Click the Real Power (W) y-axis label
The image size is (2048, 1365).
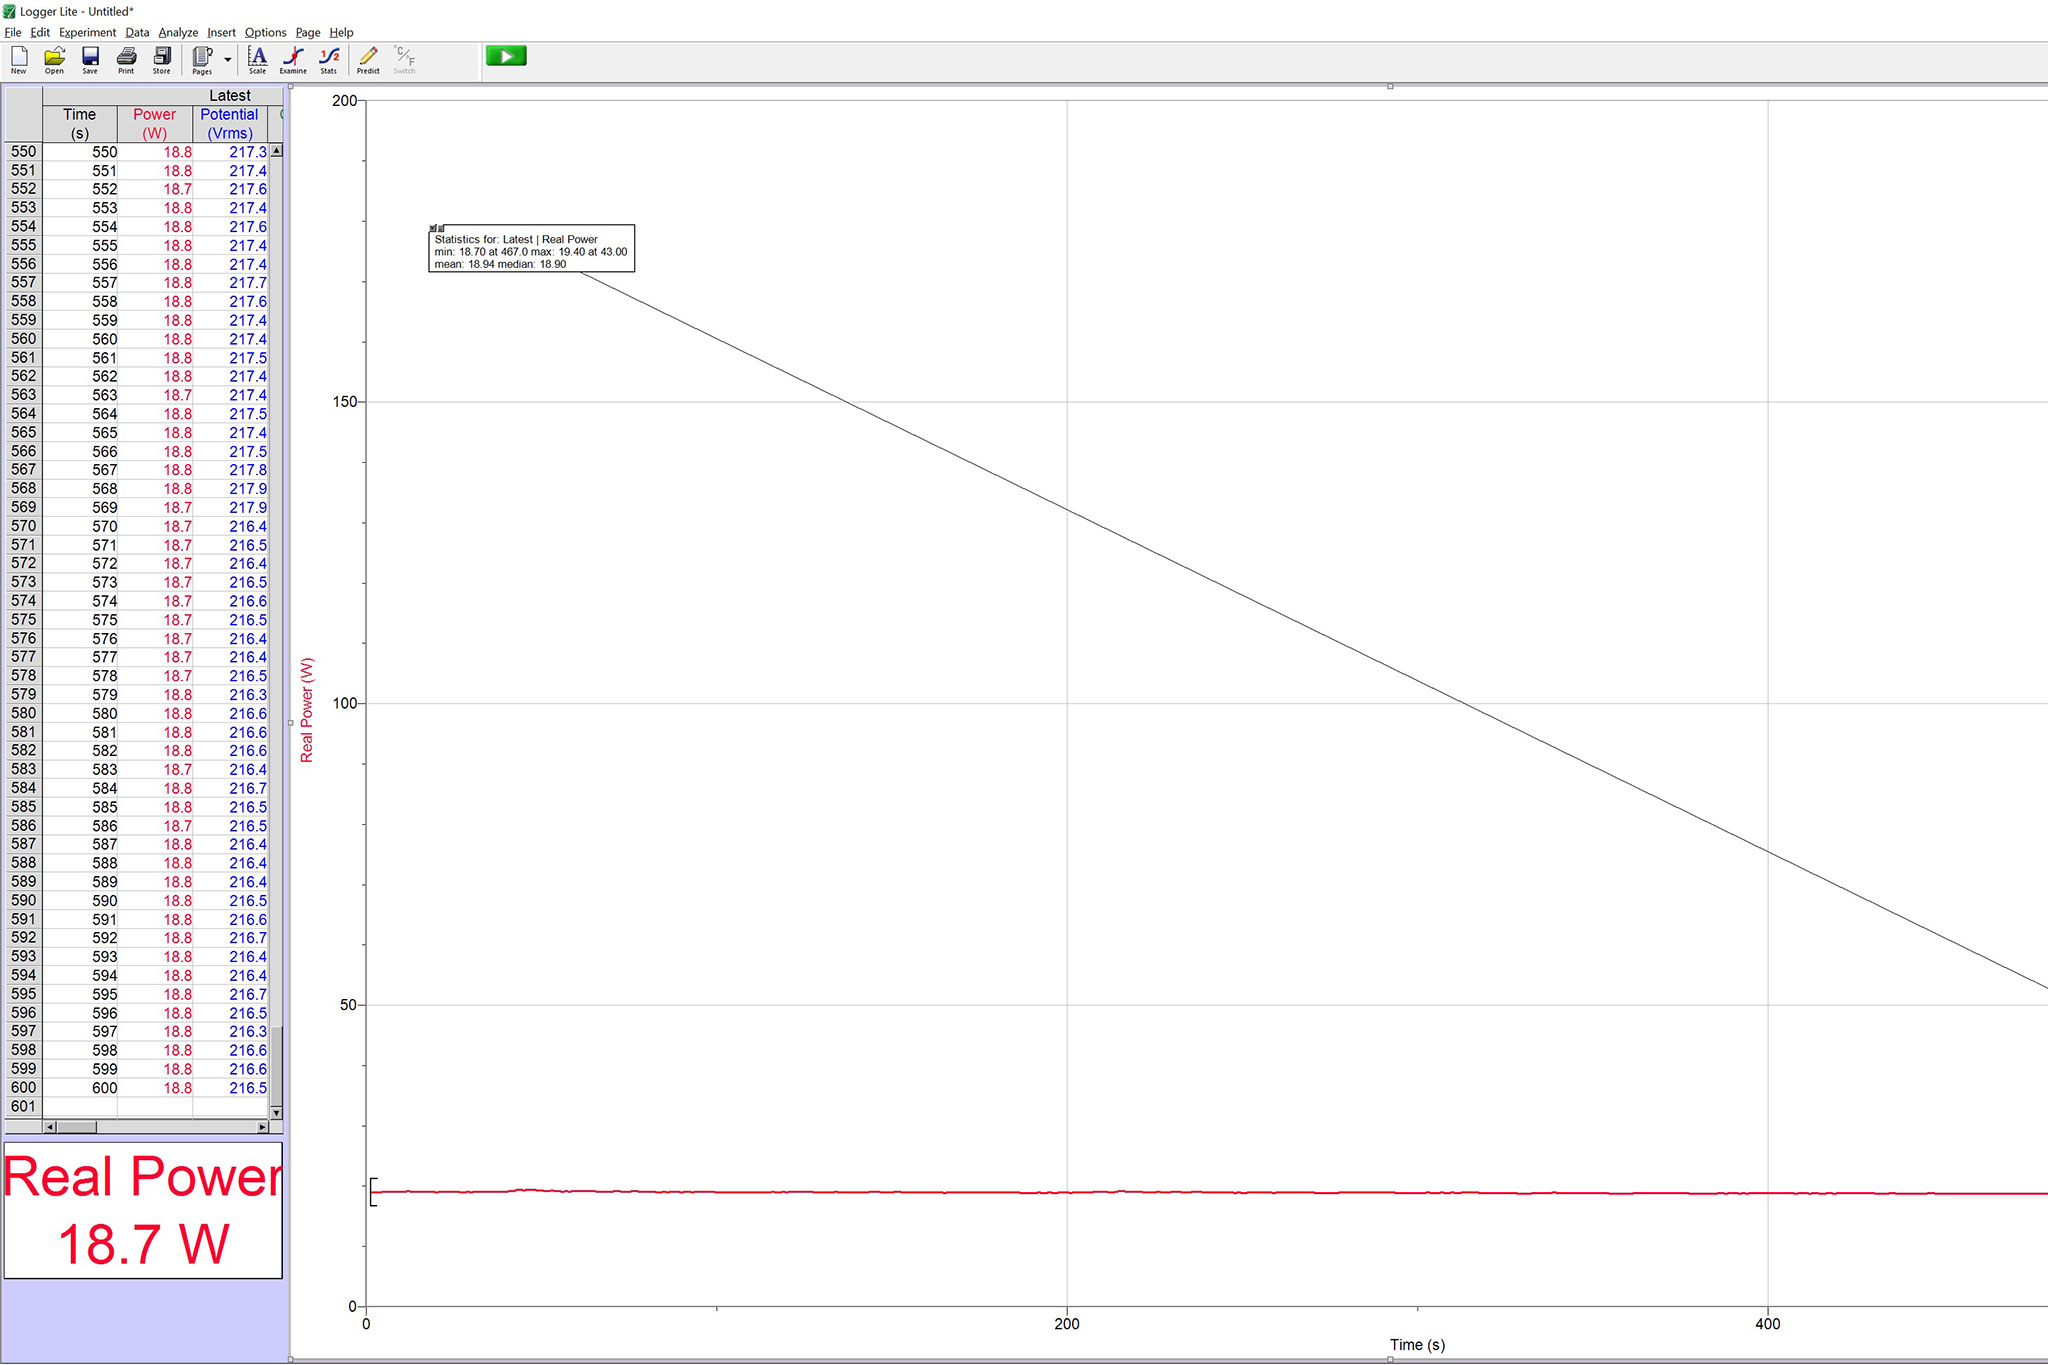pos(307,710)
